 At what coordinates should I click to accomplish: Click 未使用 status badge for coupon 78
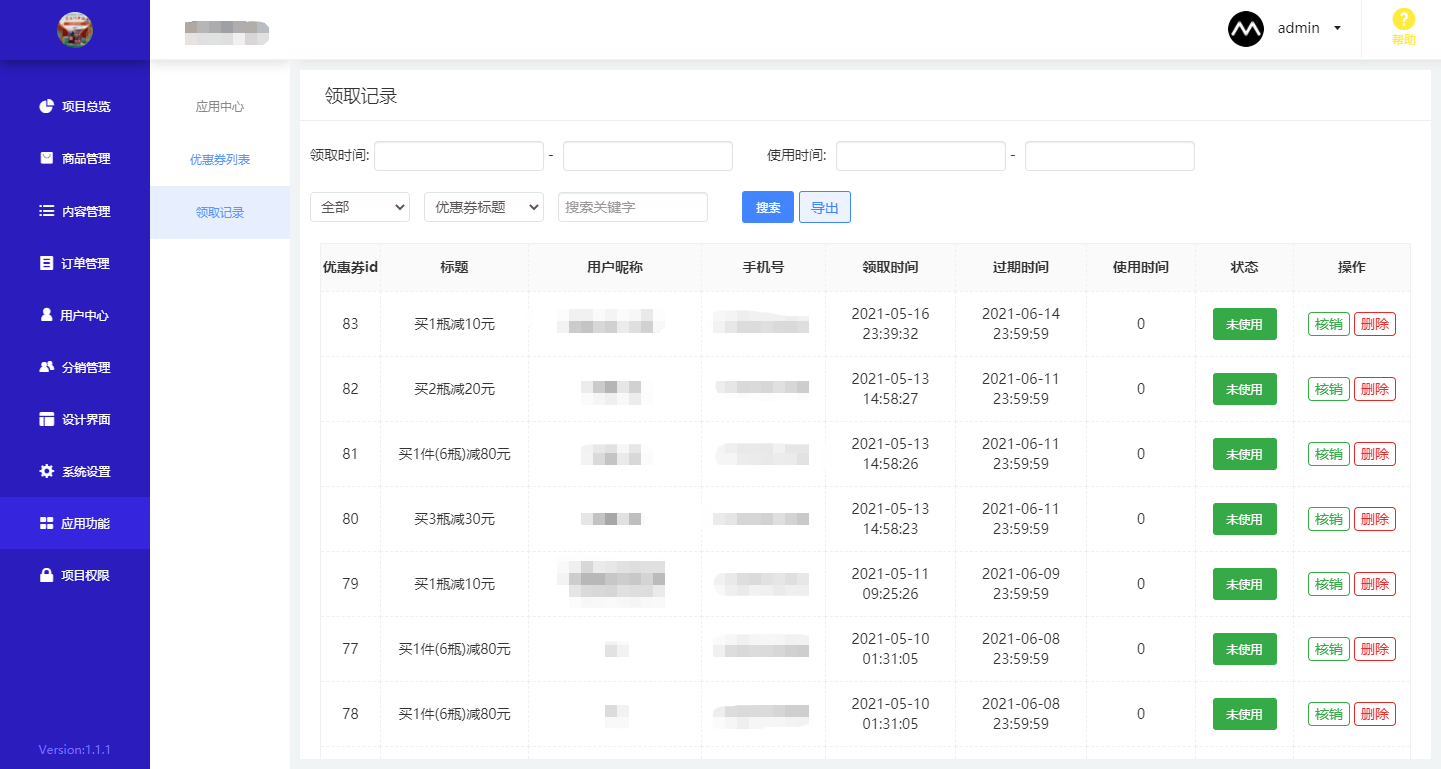click(x=1245, y=714)
